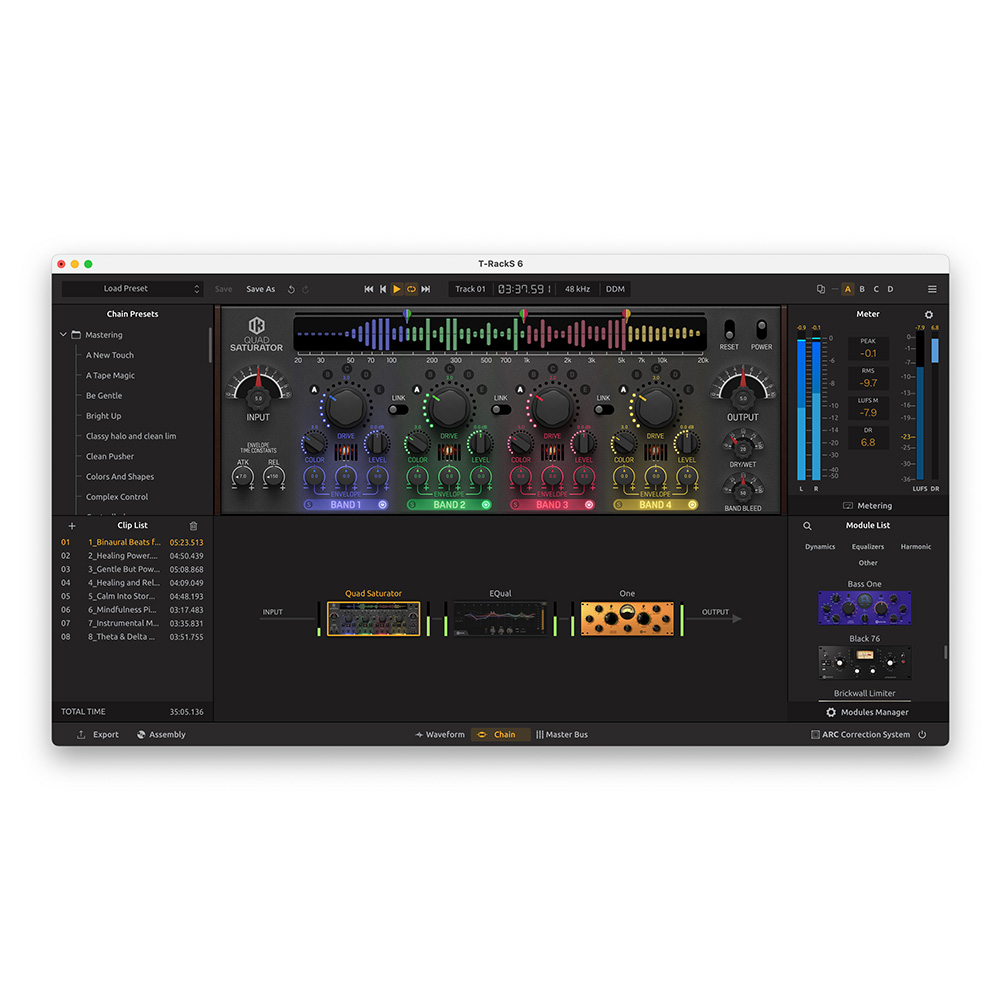Click the Export button
This screenshot has width=1000, height=1000.
tap(98, 735)
